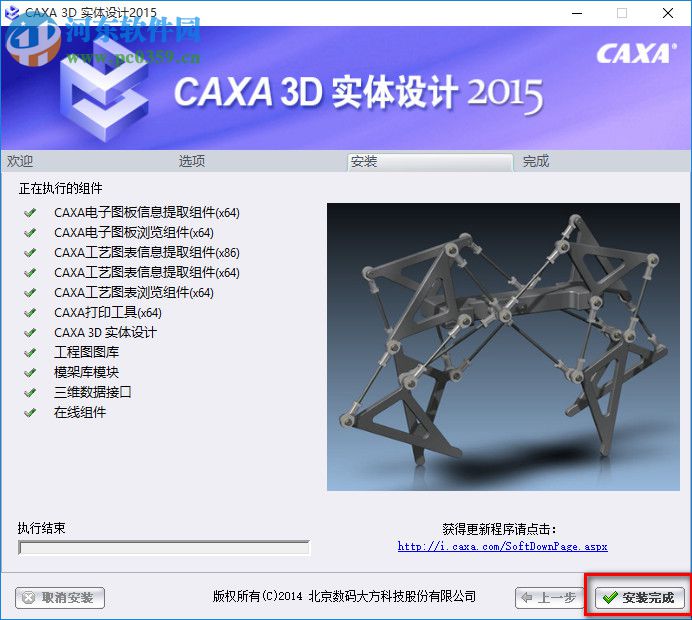Select the 完成 step tab
The image size is (692, 620).
(x=536, y=161)
